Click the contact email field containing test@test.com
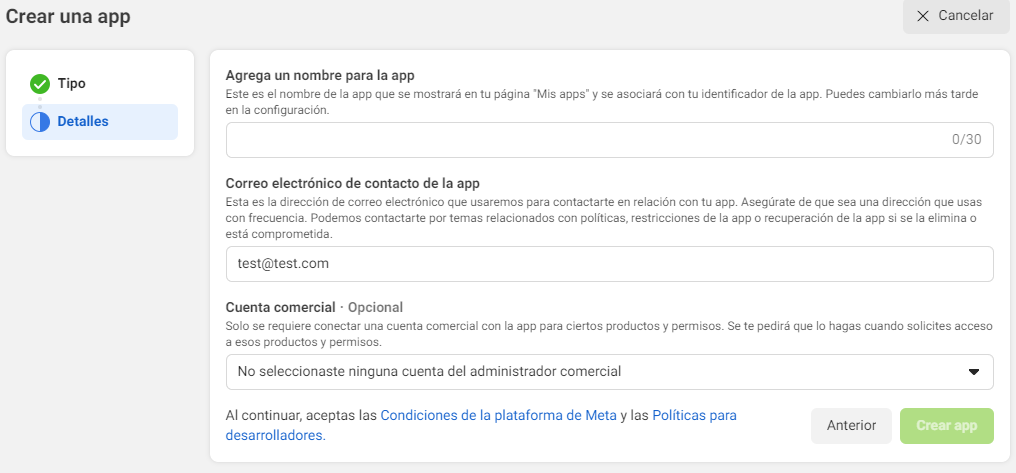Viewport: 1016px width, 473px height. click(x=609, y=264)
